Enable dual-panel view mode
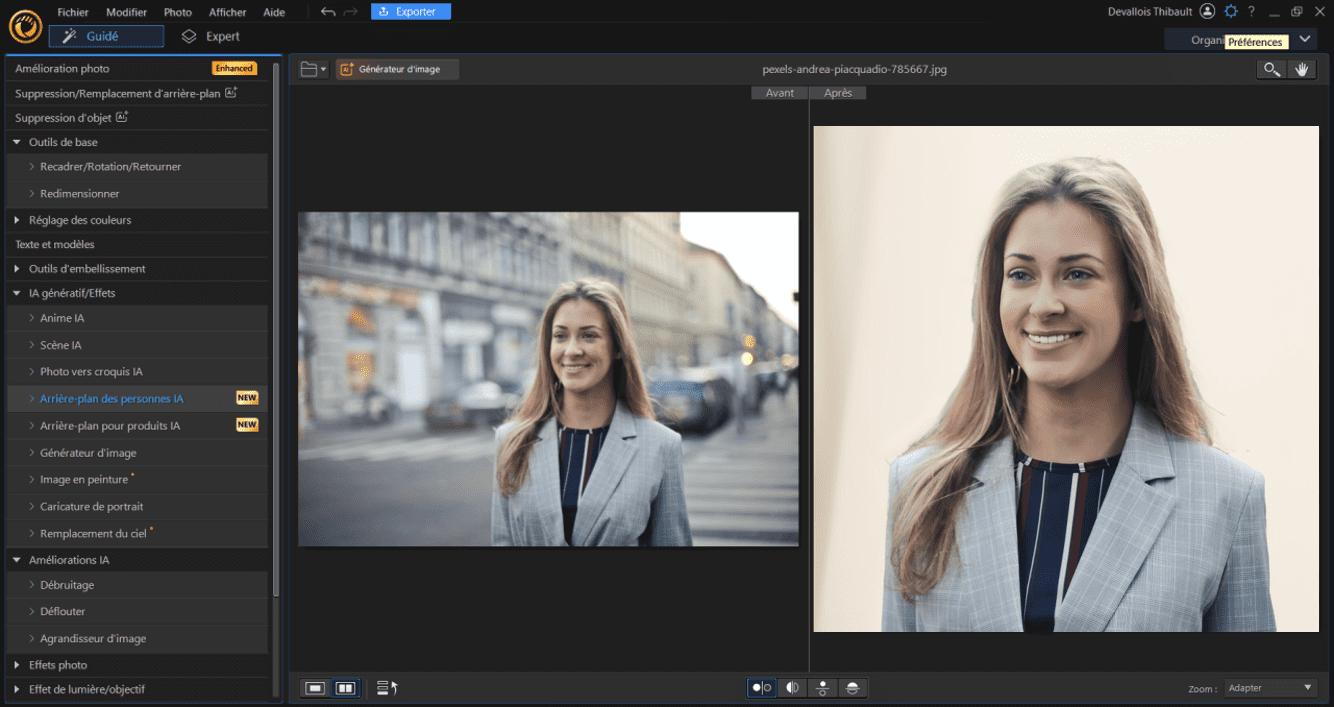This screenshot has height=707, width=1334. point(345,688)
